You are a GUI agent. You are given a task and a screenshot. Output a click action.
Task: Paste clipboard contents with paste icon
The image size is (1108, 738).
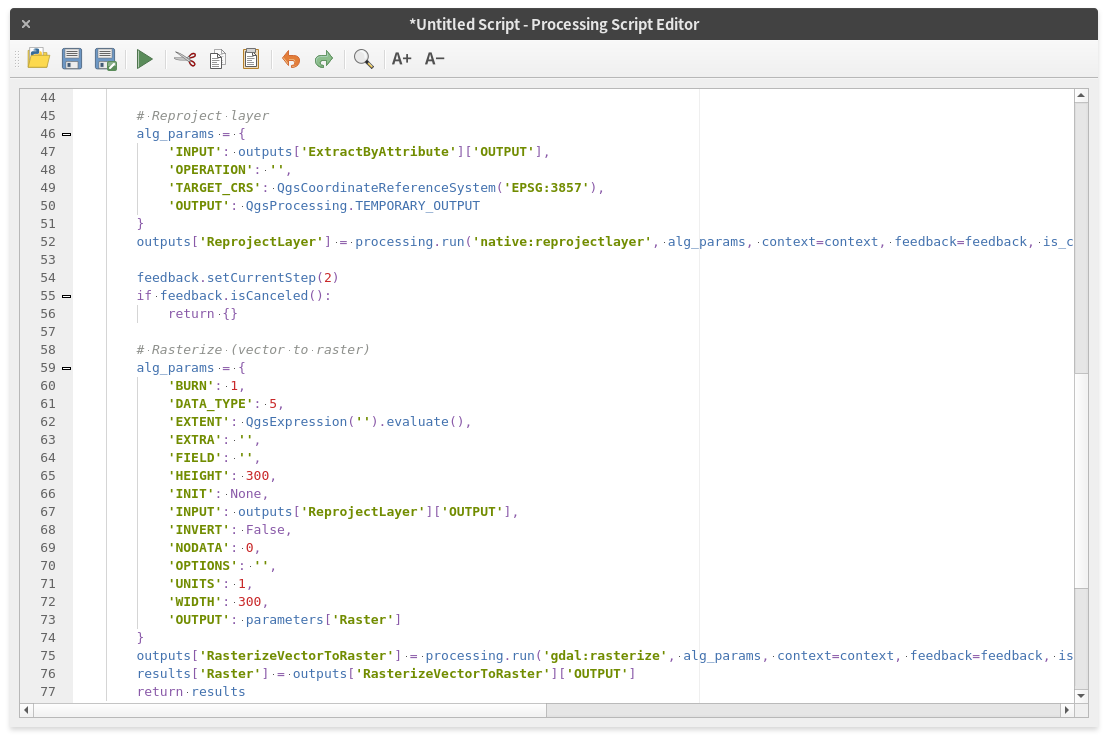(250, 59)
